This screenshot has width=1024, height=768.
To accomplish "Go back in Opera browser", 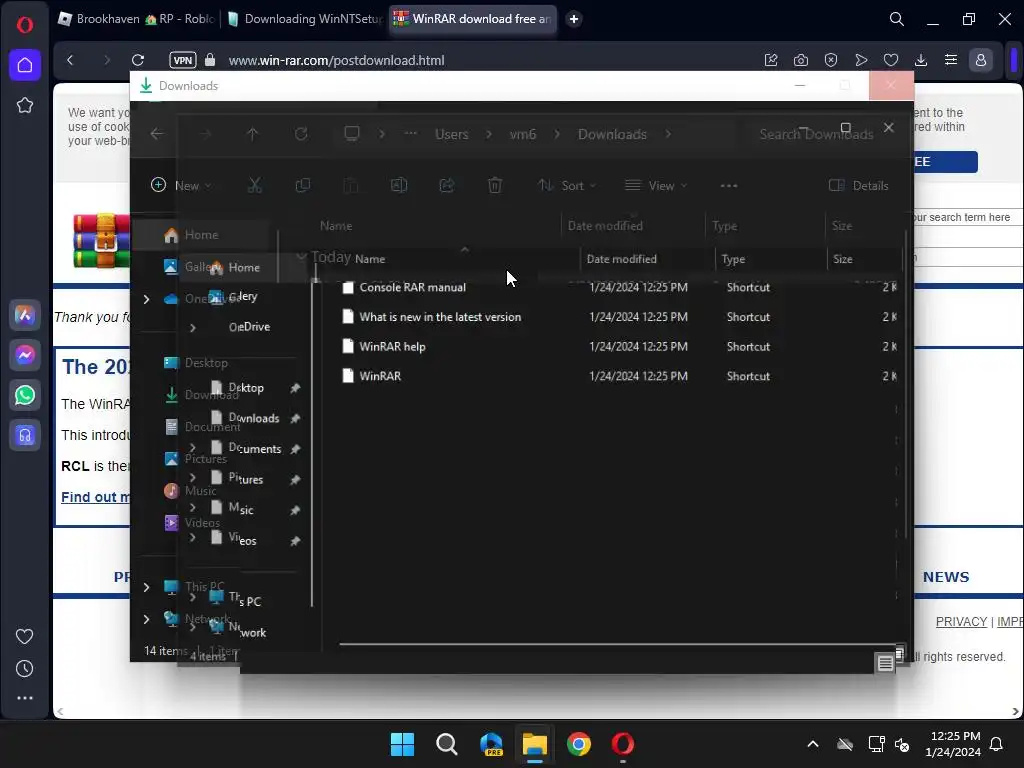I will tap(71, 60).
